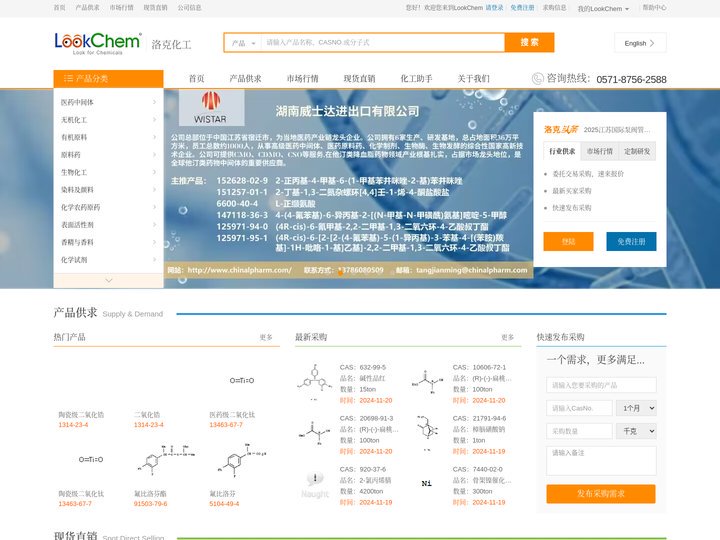Click the 2025江苏国际... headline
Screen dimensions: 720x540
(617, 130)
